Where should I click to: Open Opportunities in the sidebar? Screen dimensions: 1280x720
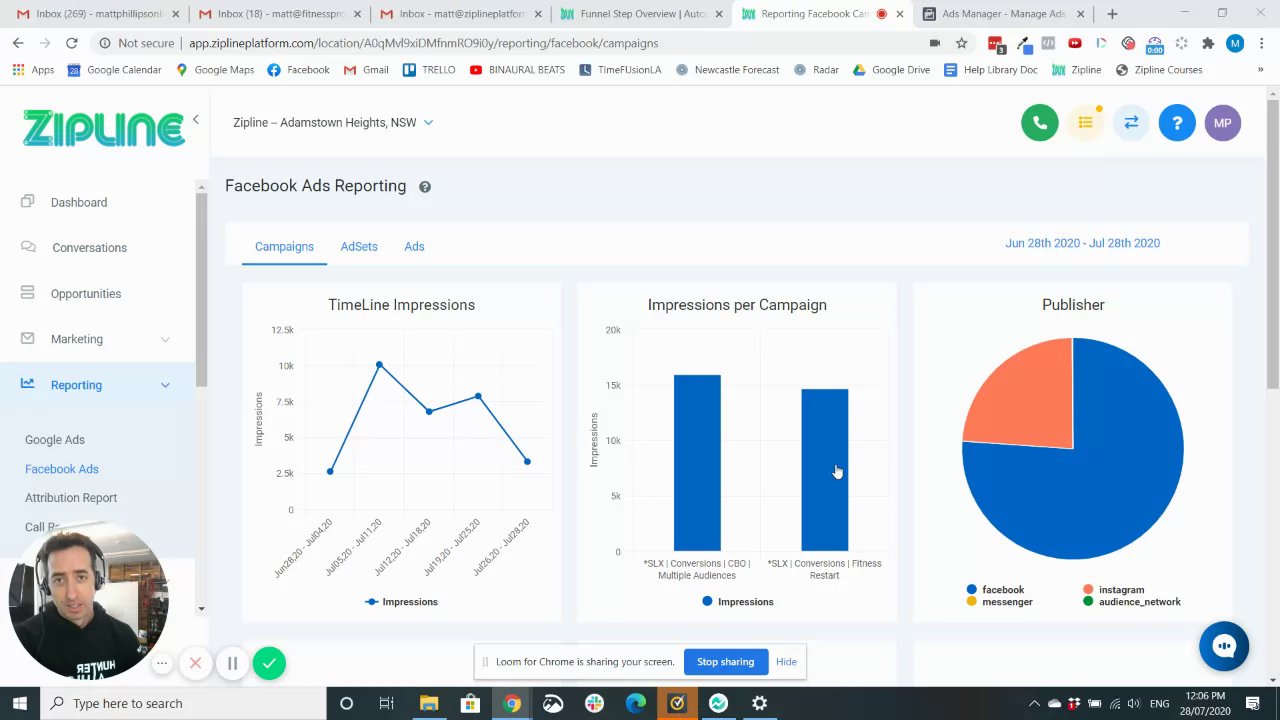[x=86, y=294]
